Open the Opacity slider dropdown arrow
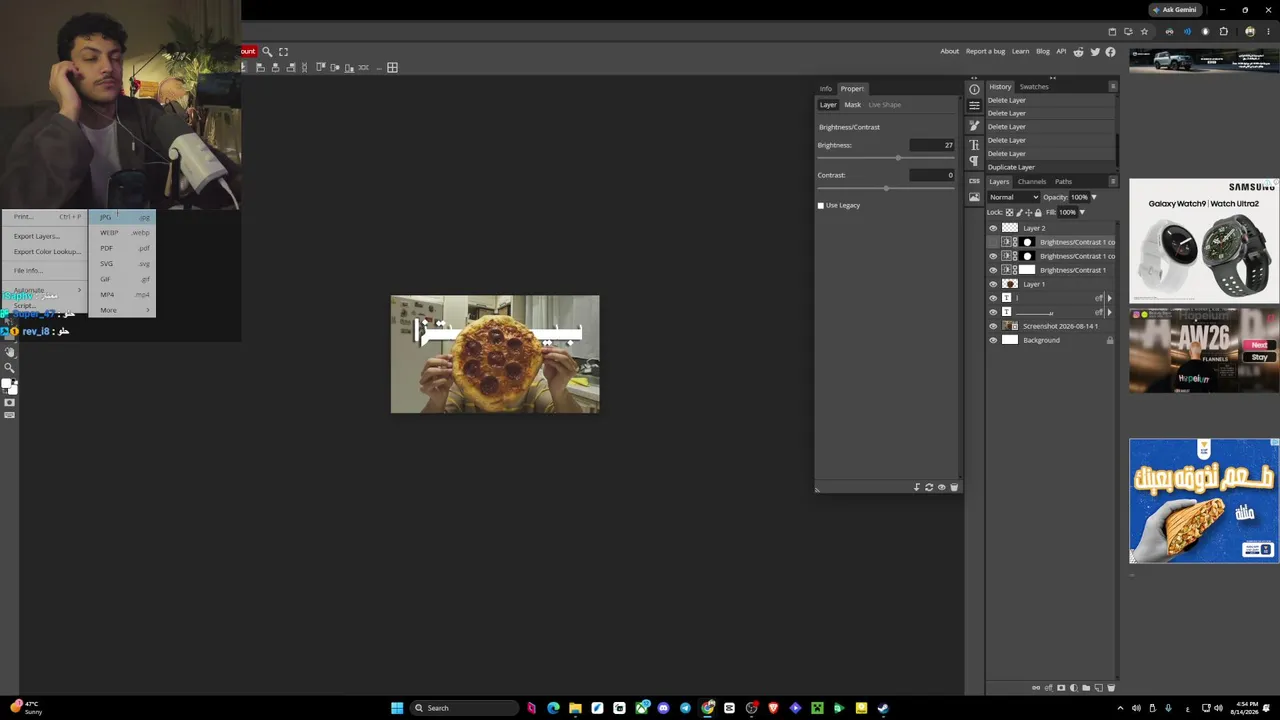 pyautogui.click(x=1094, y=197)
